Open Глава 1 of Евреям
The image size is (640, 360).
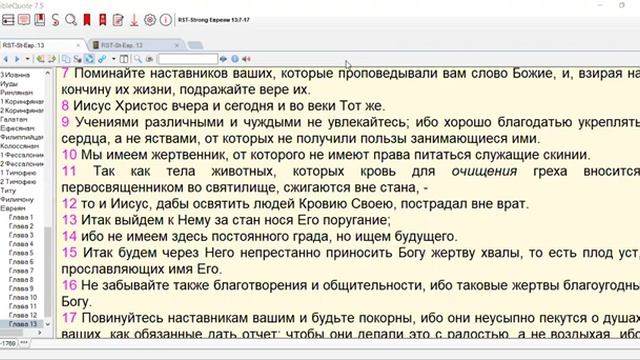(x=21, y=218)
